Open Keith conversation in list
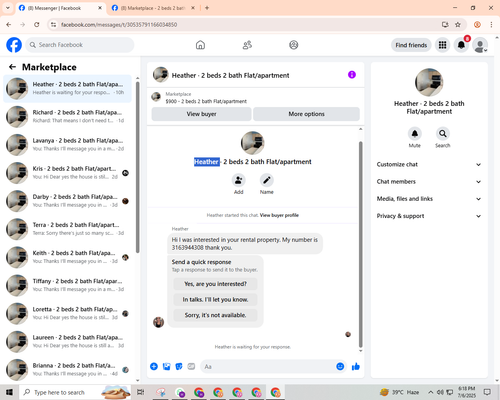The width and height of the screenshot is (500, 400). (x=67, y=257)
